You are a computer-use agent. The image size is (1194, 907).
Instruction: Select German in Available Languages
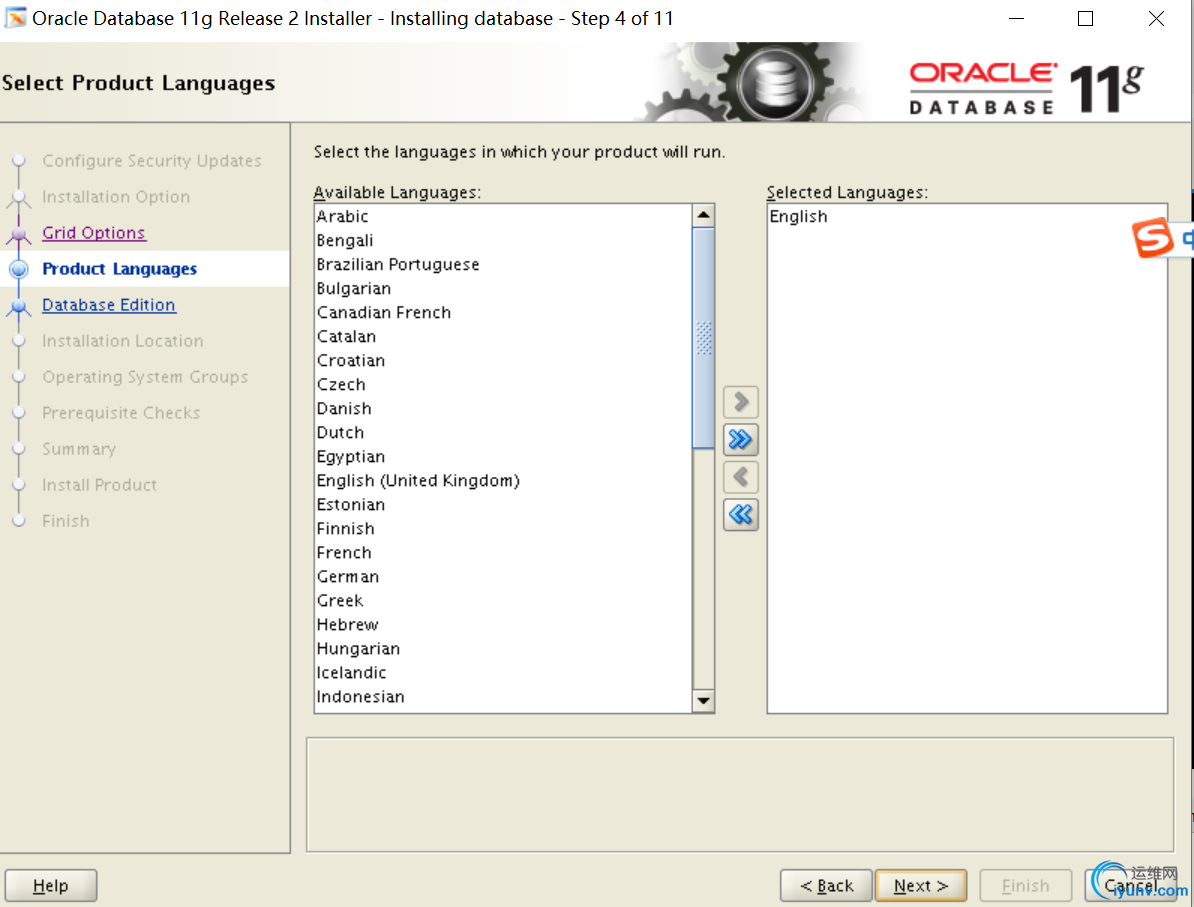click(x=503, y=576)
